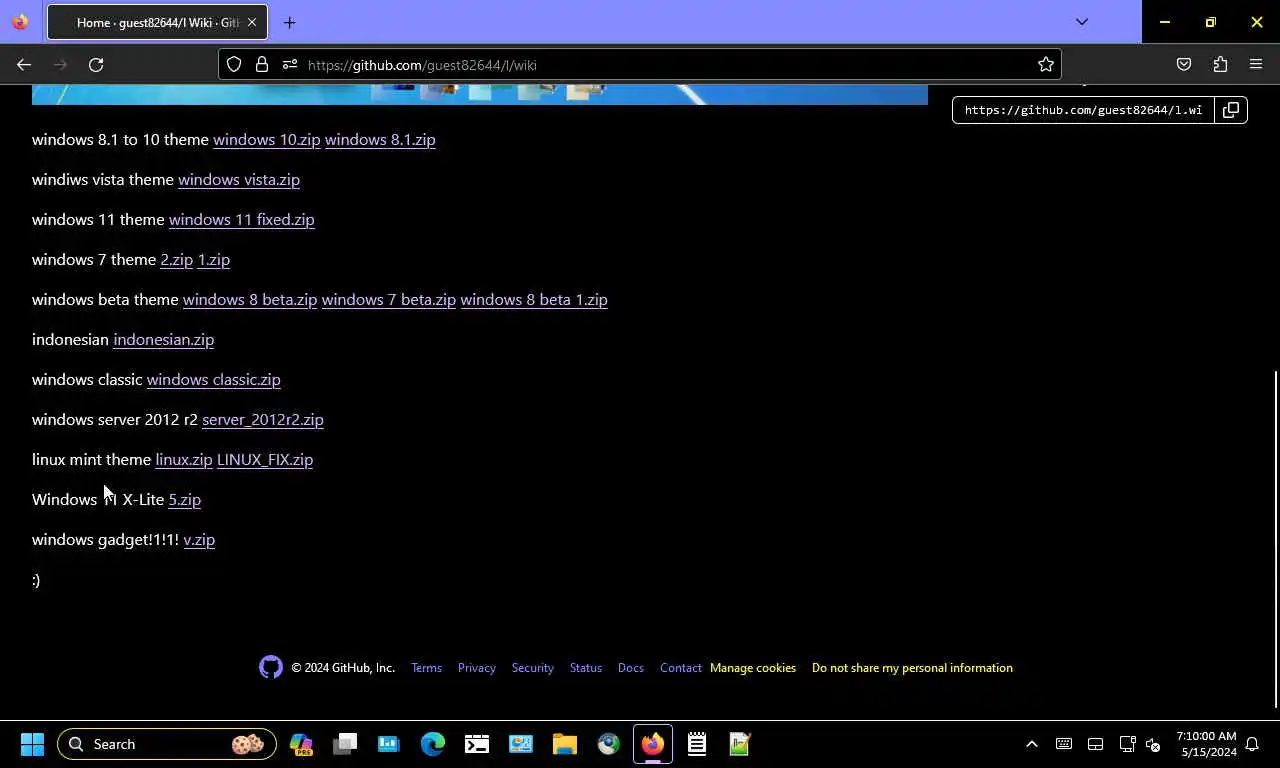Select the wiki clone URL field
The image size is (1280, 768).
1083,110
